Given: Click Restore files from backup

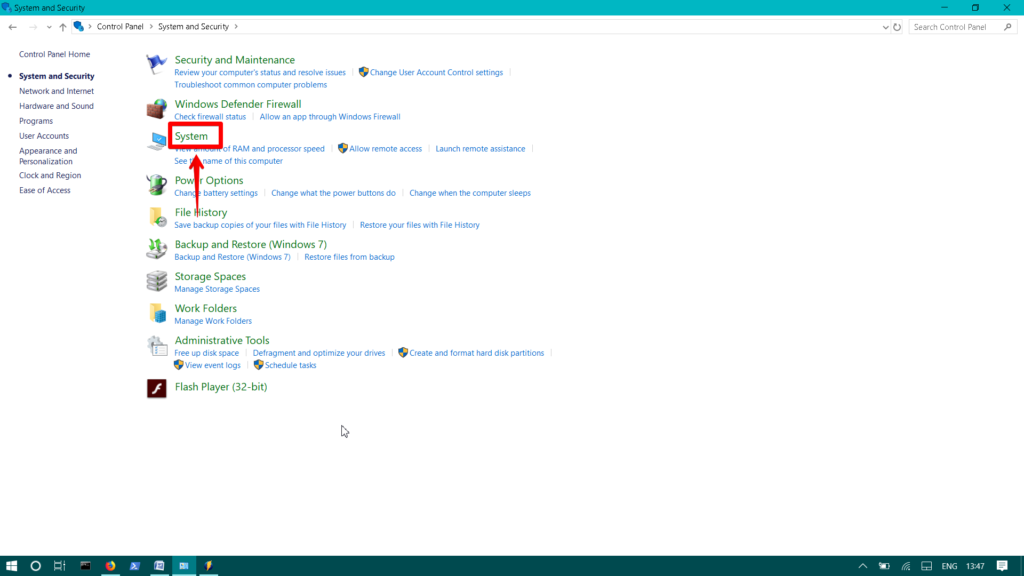Looking at the screenshot, I should pos(349,257).
